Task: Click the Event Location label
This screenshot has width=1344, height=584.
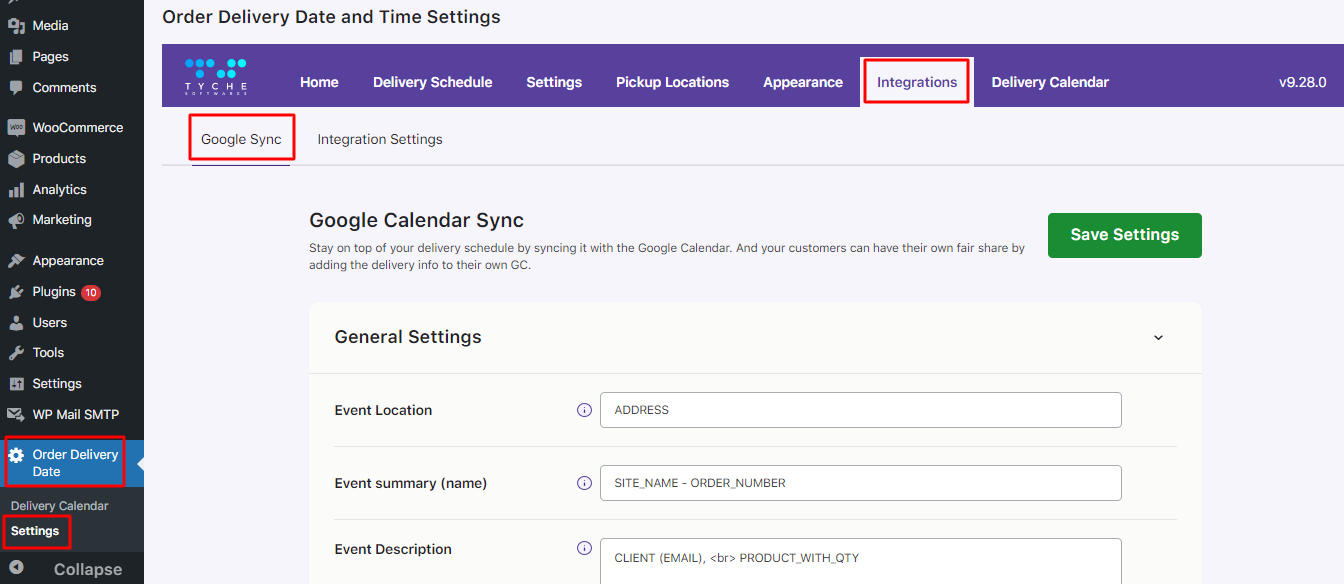Action: (x=383, y=410)
